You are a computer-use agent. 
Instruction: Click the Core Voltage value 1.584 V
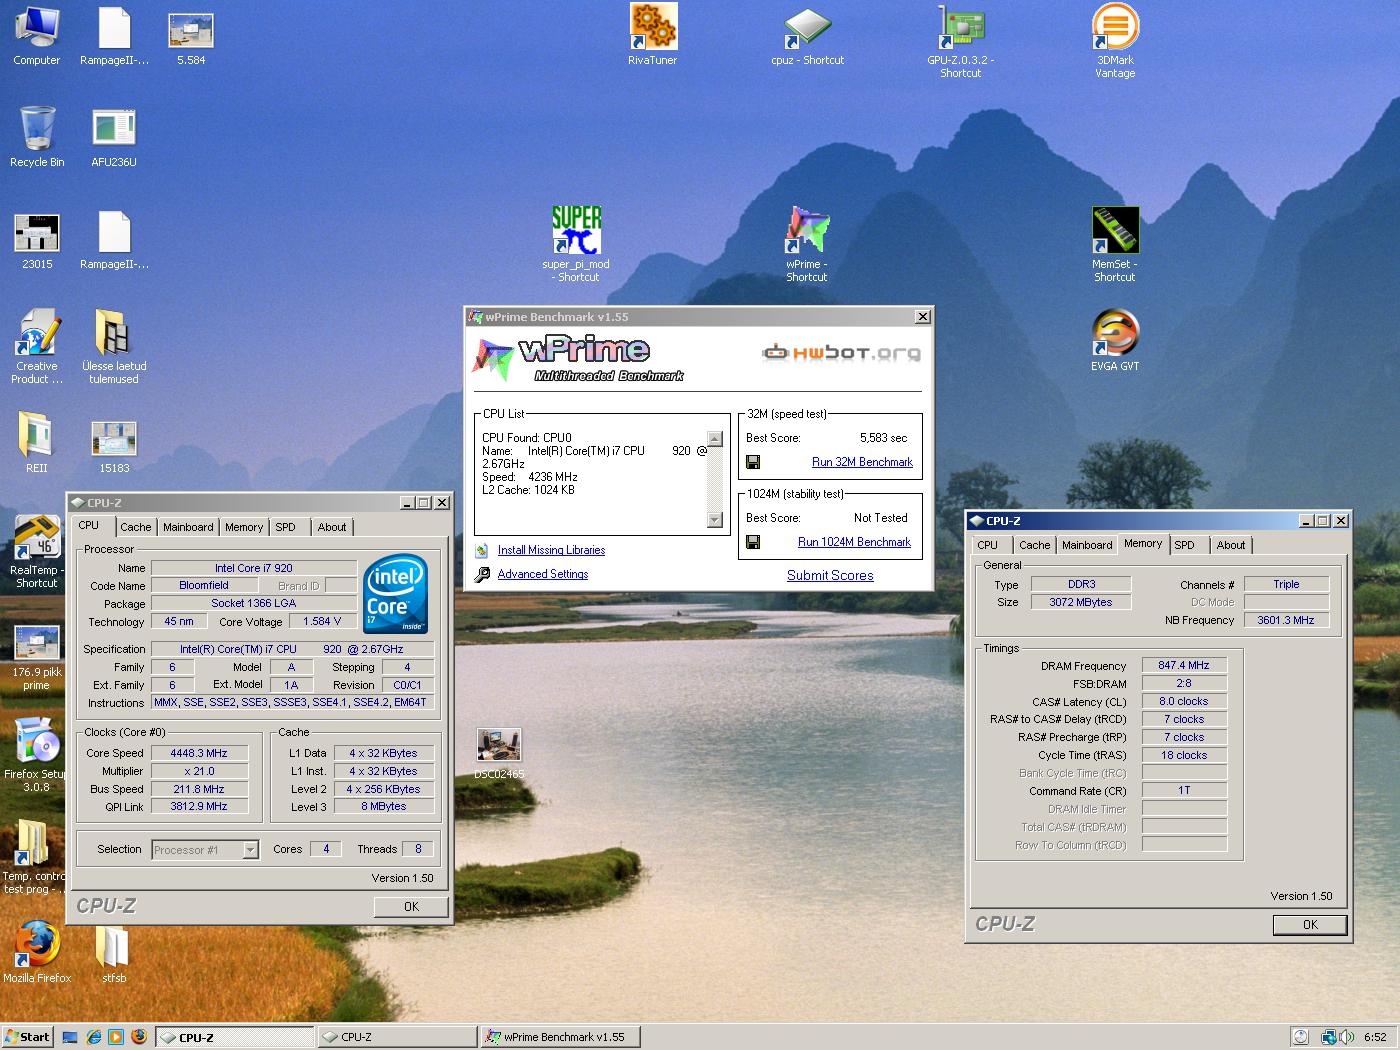coord(321,621)
